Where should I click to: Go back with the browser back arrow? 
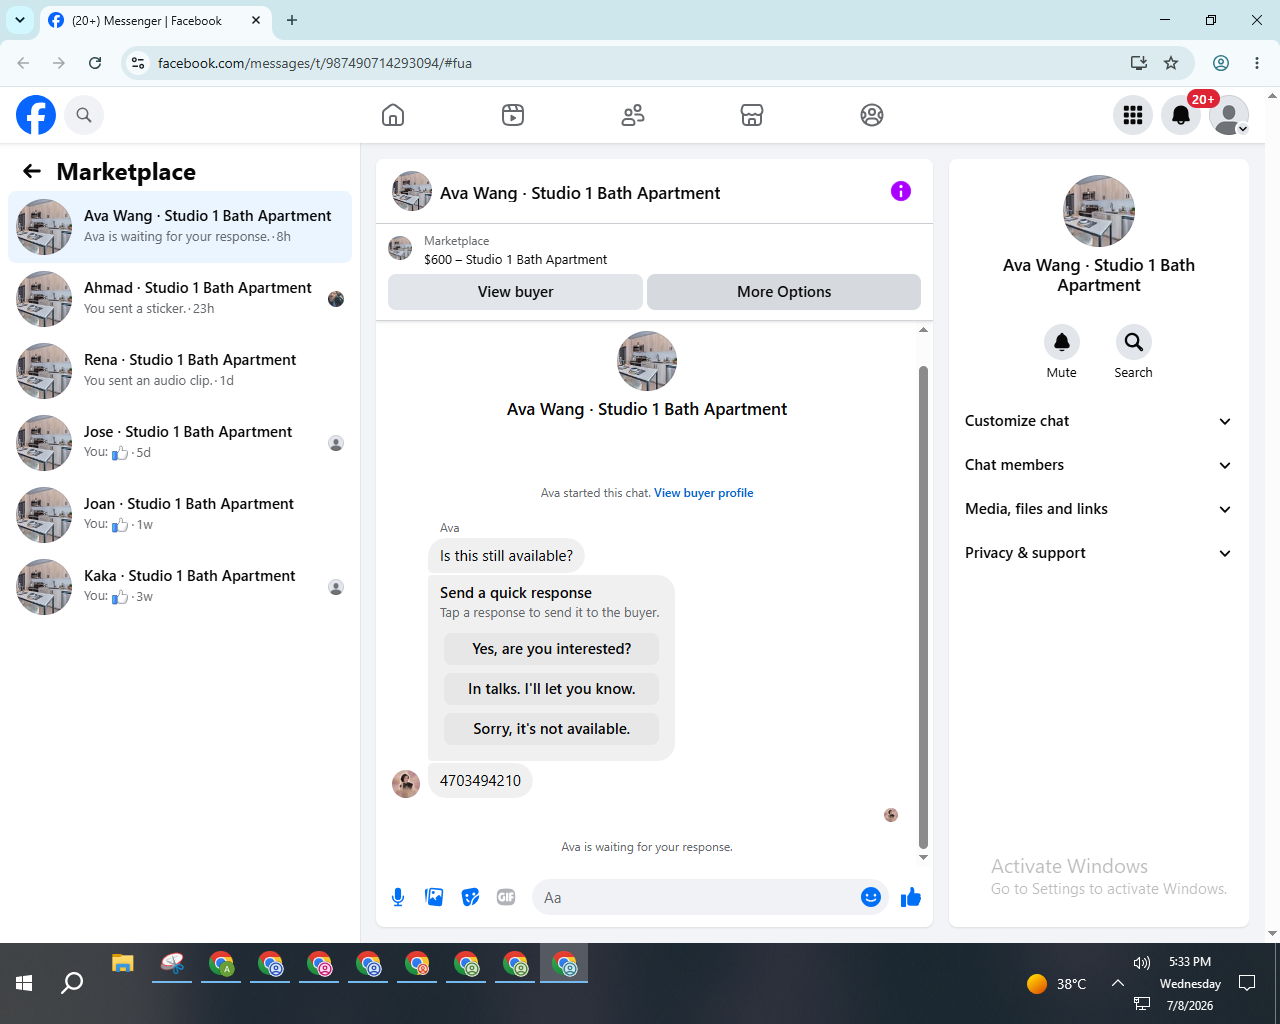(23, 63)
